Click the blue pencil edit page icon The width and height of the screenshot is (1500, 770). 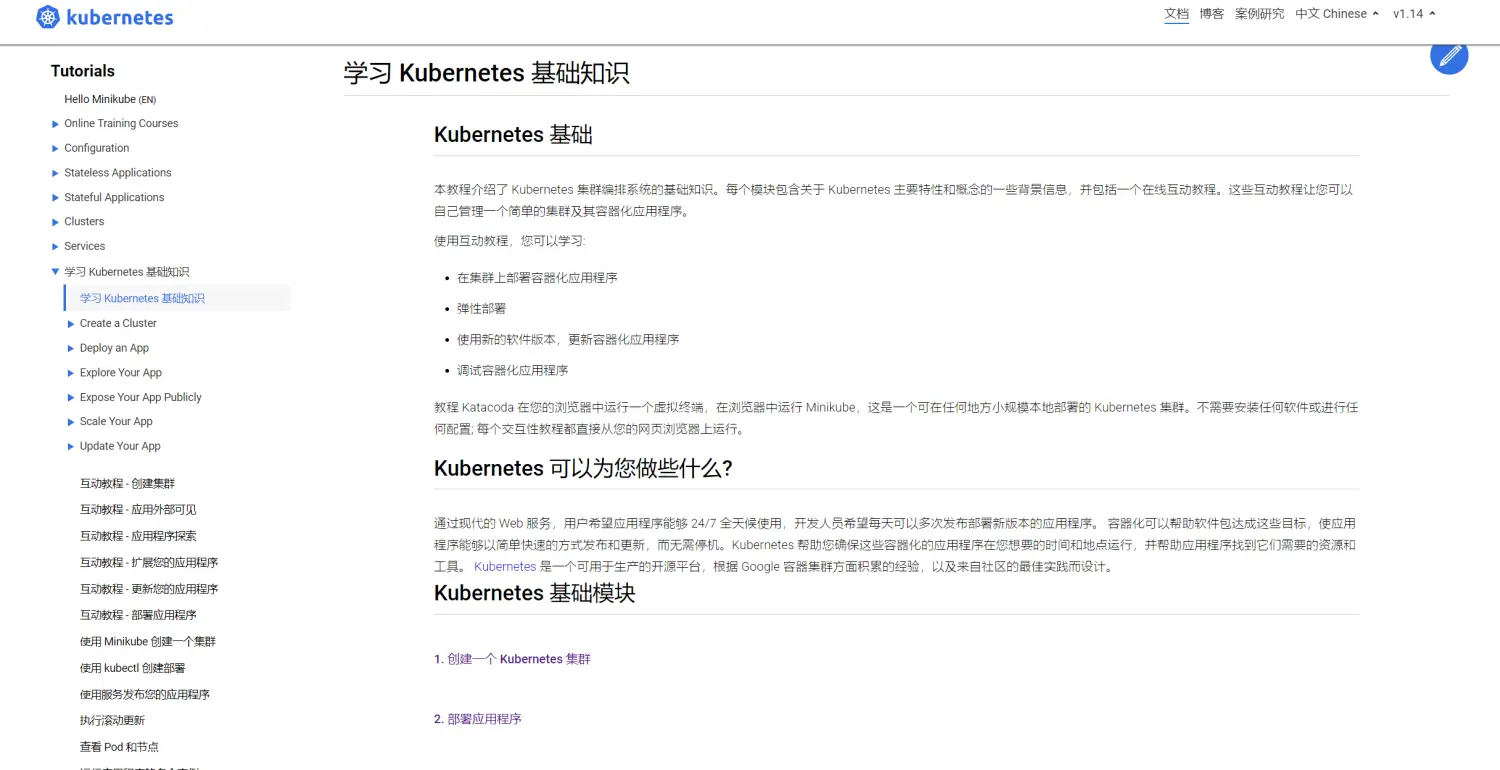tap(1449, 55)
